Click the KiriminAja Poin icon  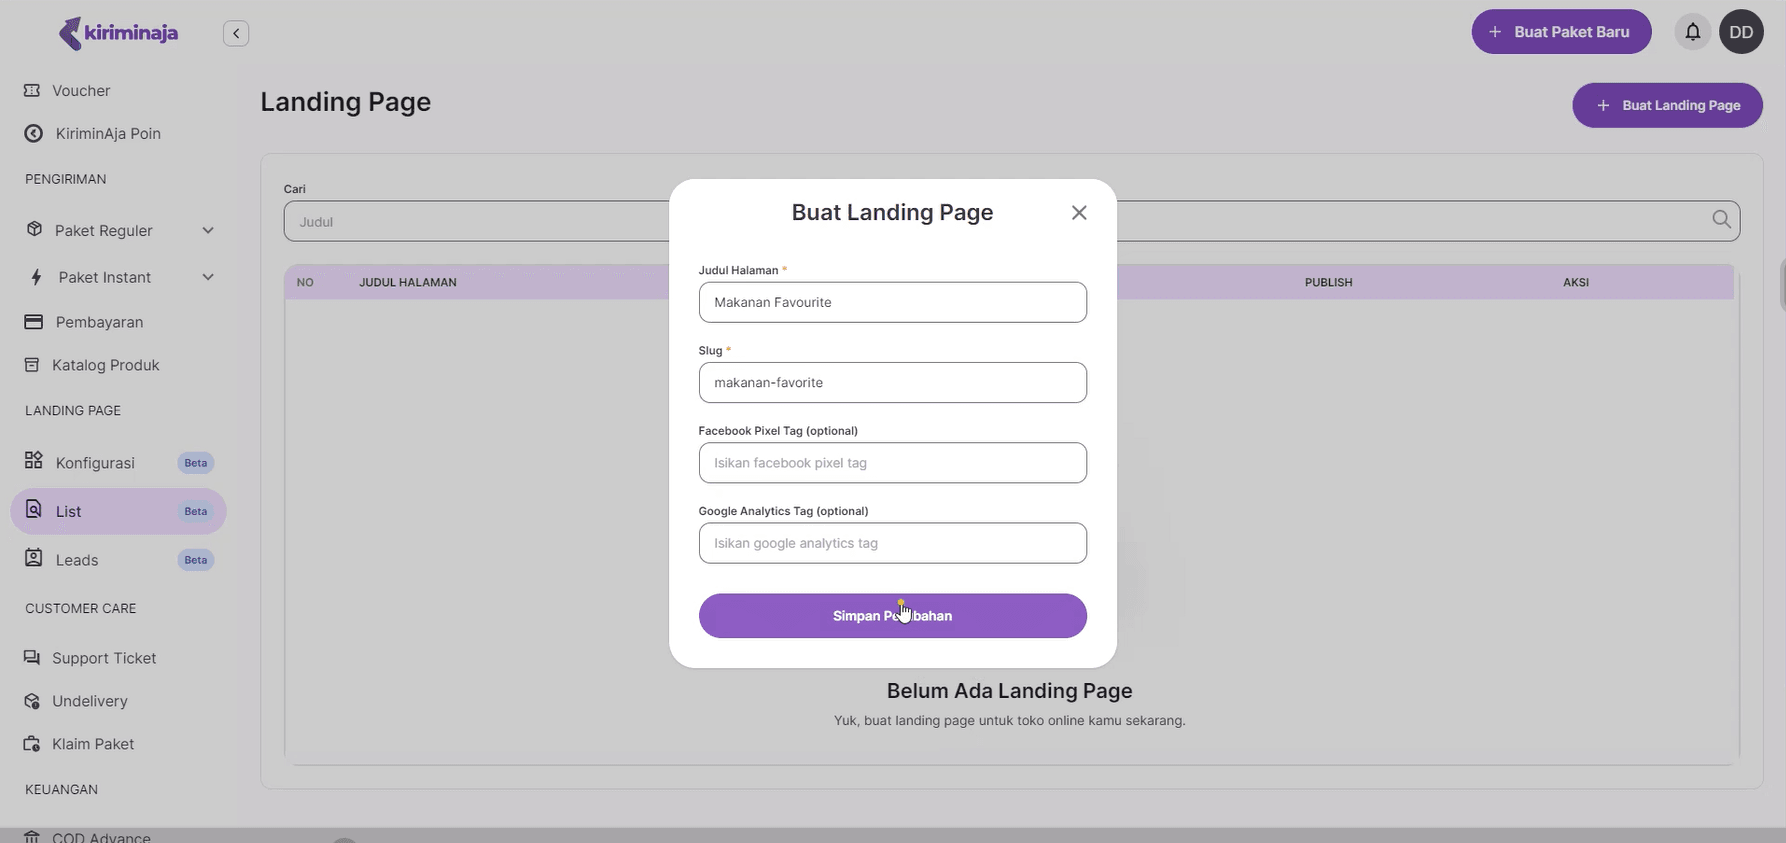(33, 133)
